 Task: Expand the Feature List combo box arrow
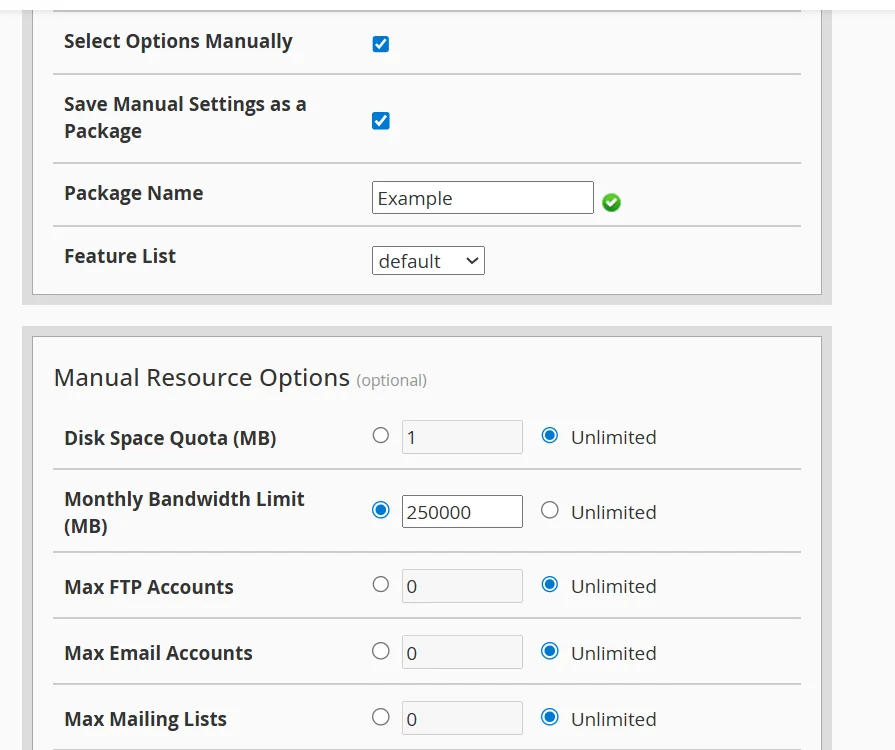click(473, 260)
